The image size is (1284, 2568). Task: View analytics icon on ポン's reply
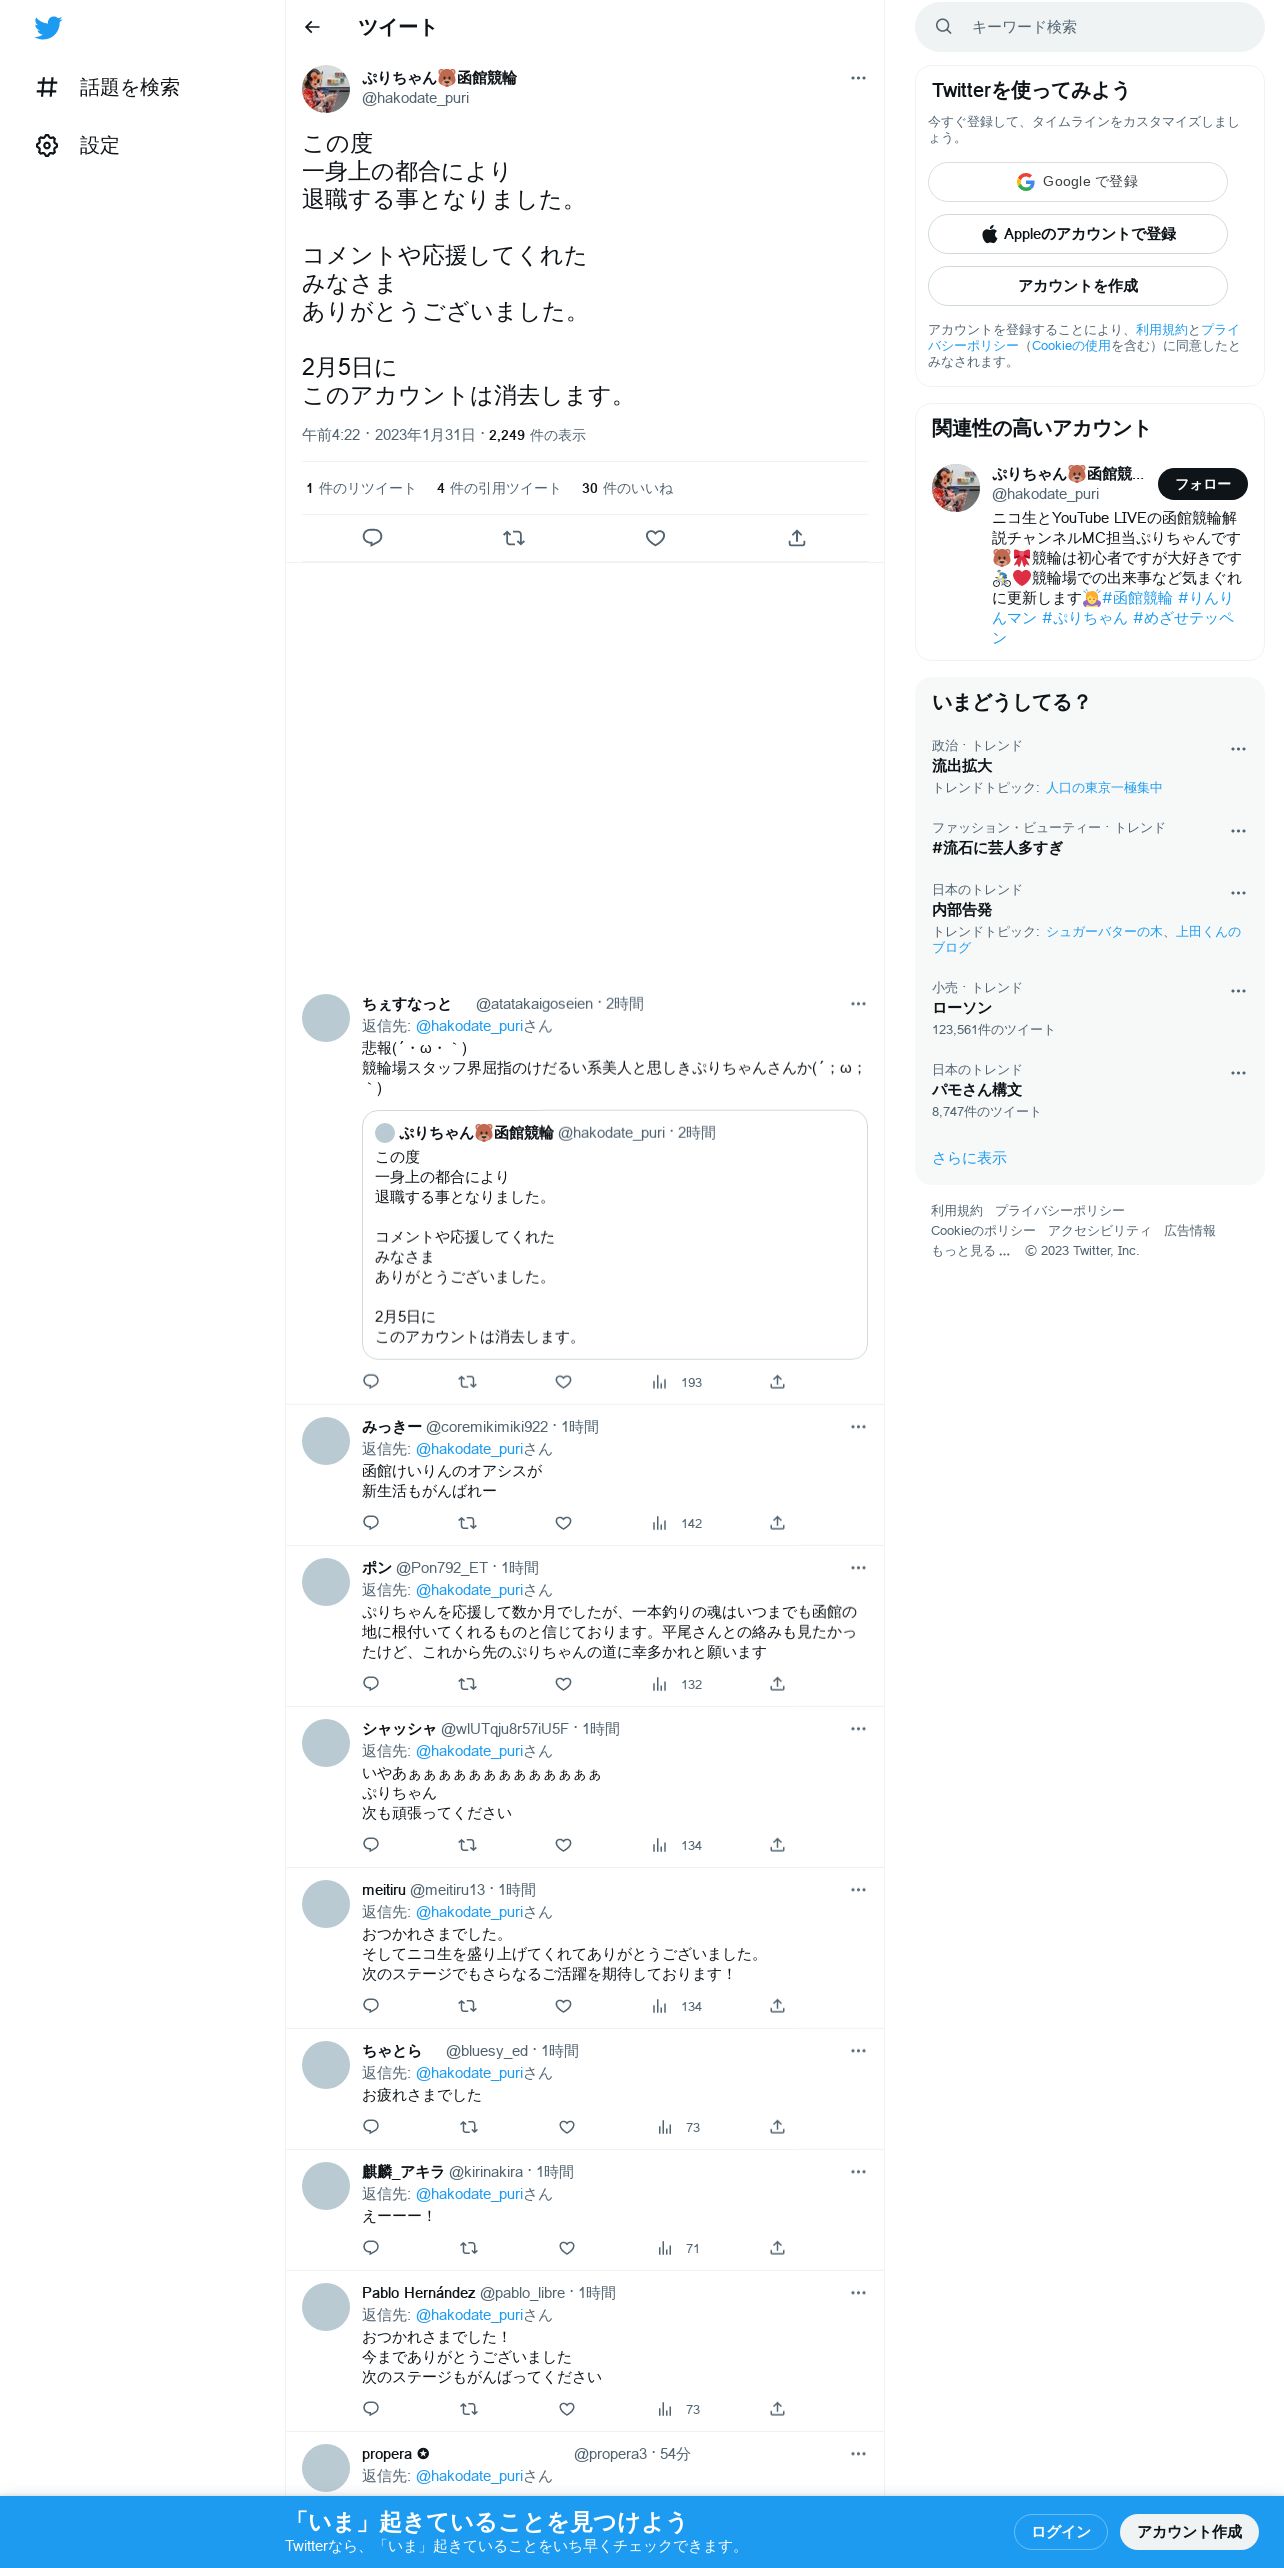click(x=660, y=1684)
